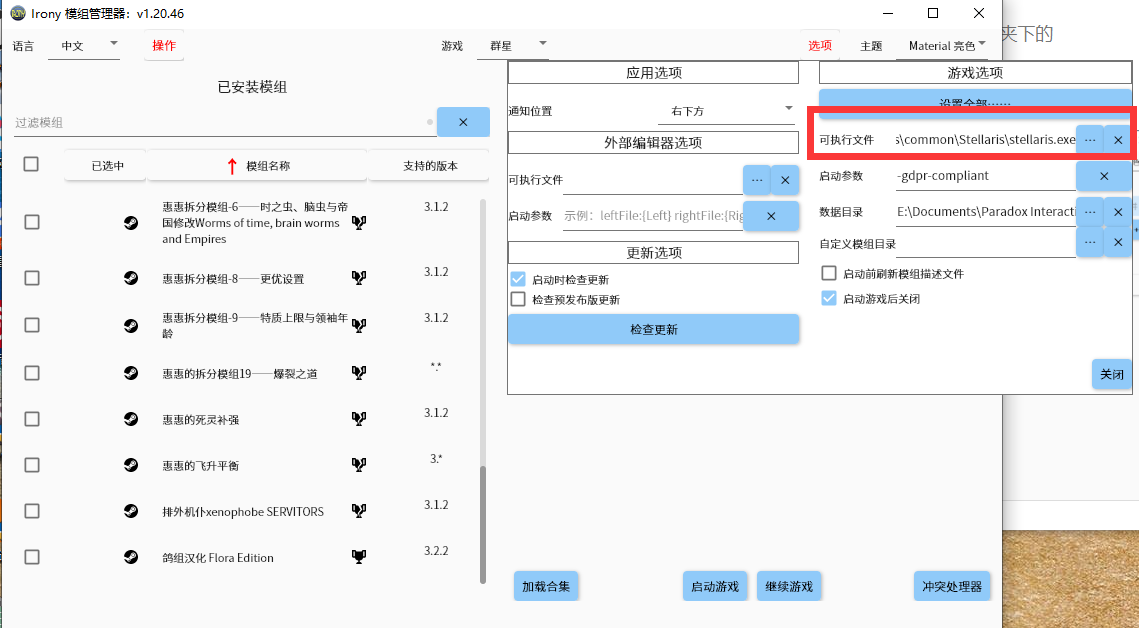1139x628 pixels.
Task: Click the browse ... icon for 可执行文件 game option
Action: [x=1091, y=140]
